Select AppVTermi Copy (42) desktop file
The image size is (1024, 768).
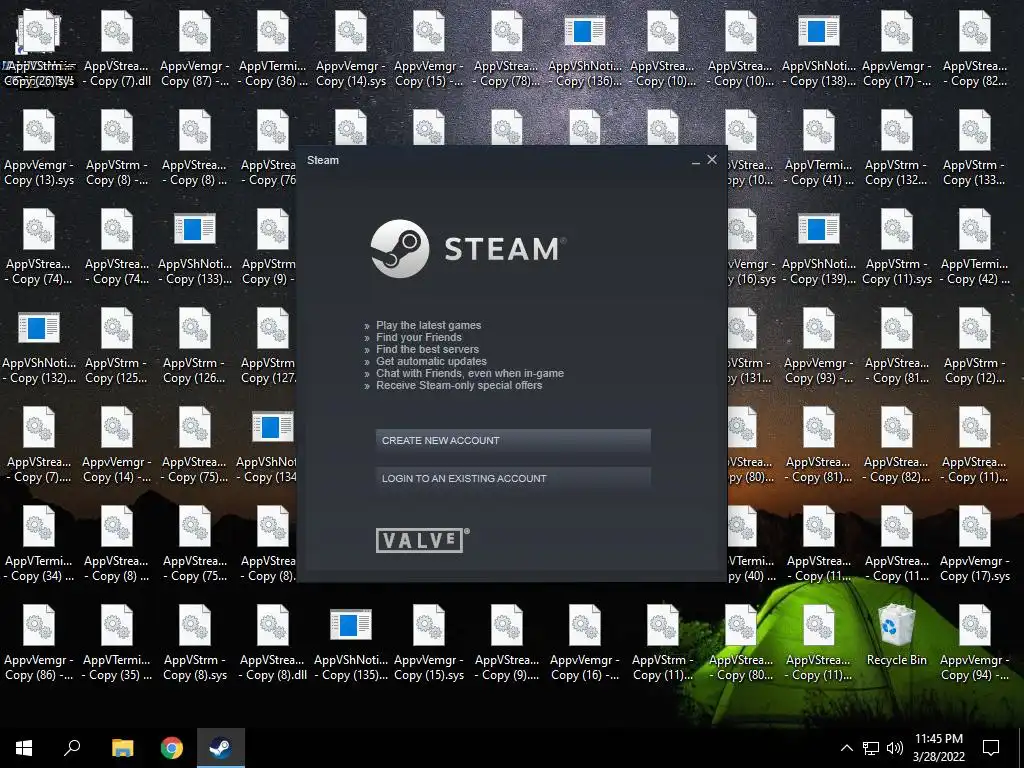(974, 248)
